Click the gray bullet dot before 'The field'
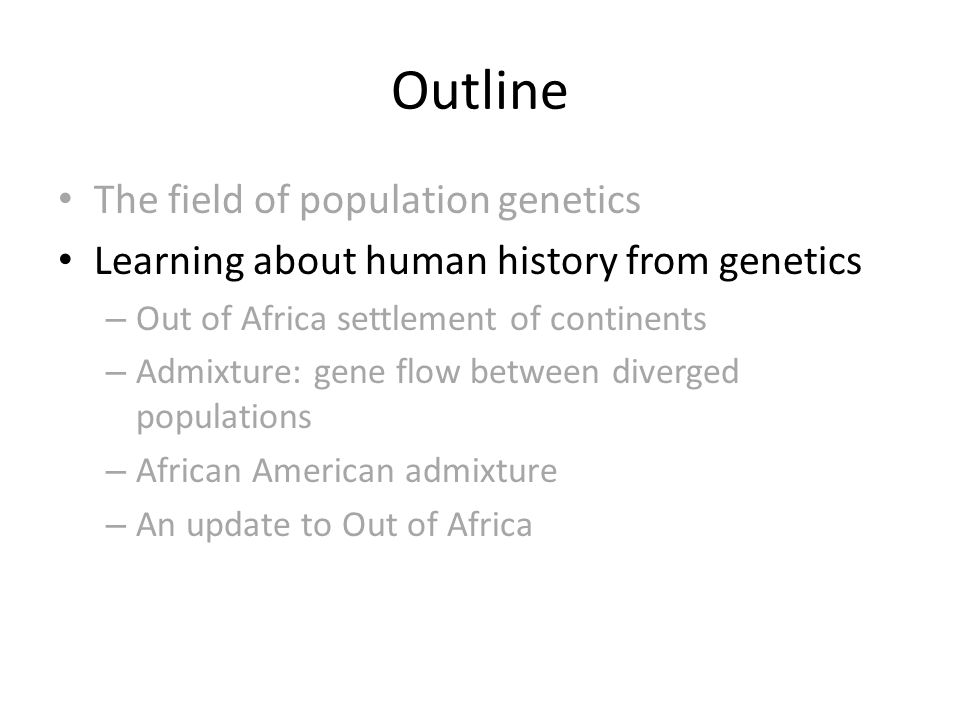 tap(66, 199)
